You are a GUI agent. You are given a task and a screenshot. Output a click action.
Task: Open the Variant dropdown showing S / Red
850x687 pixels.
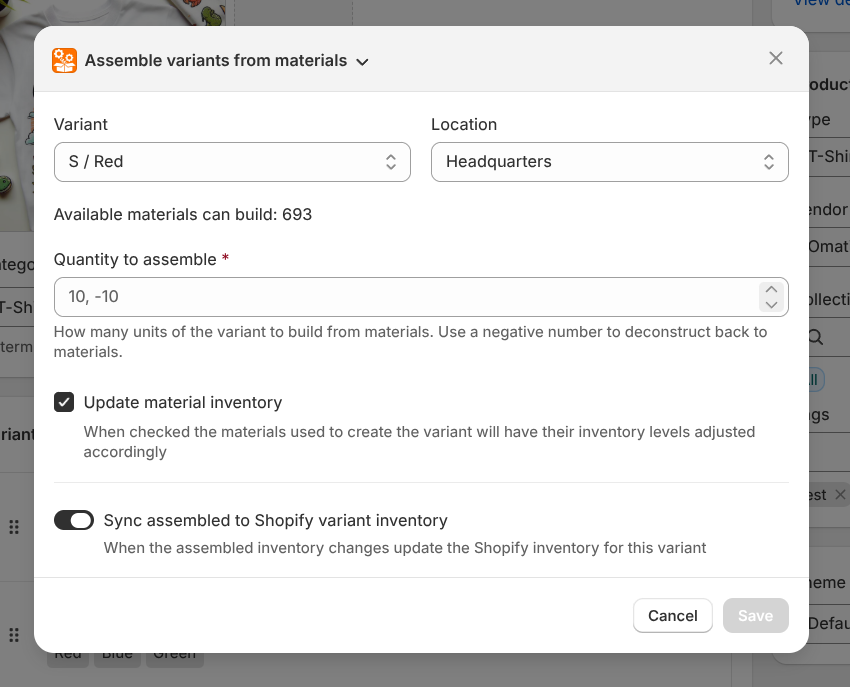click(232, 161)
